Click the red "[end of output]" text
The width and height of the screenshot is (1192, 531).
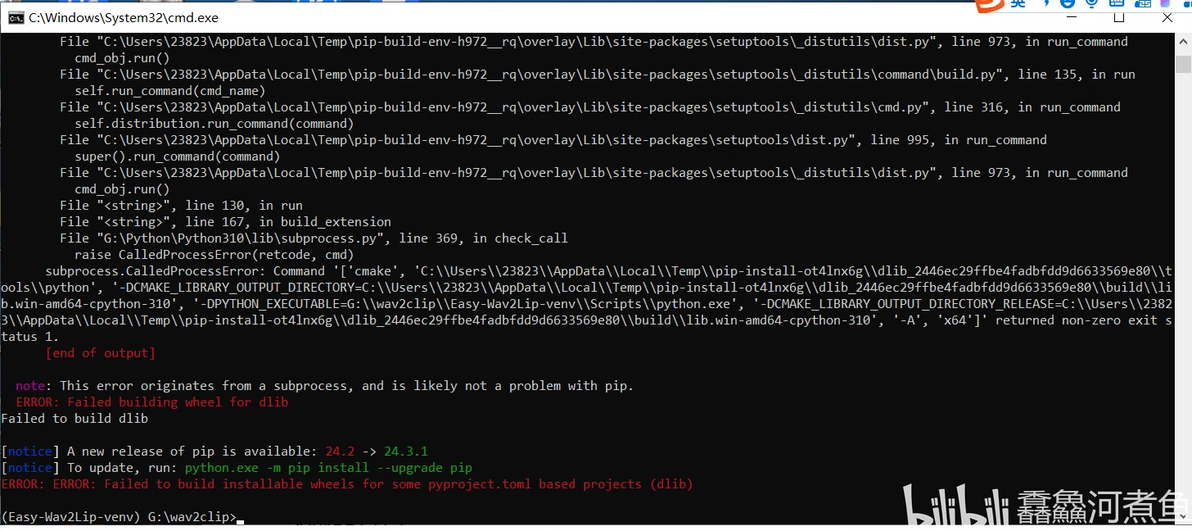[x=100, y=353]
